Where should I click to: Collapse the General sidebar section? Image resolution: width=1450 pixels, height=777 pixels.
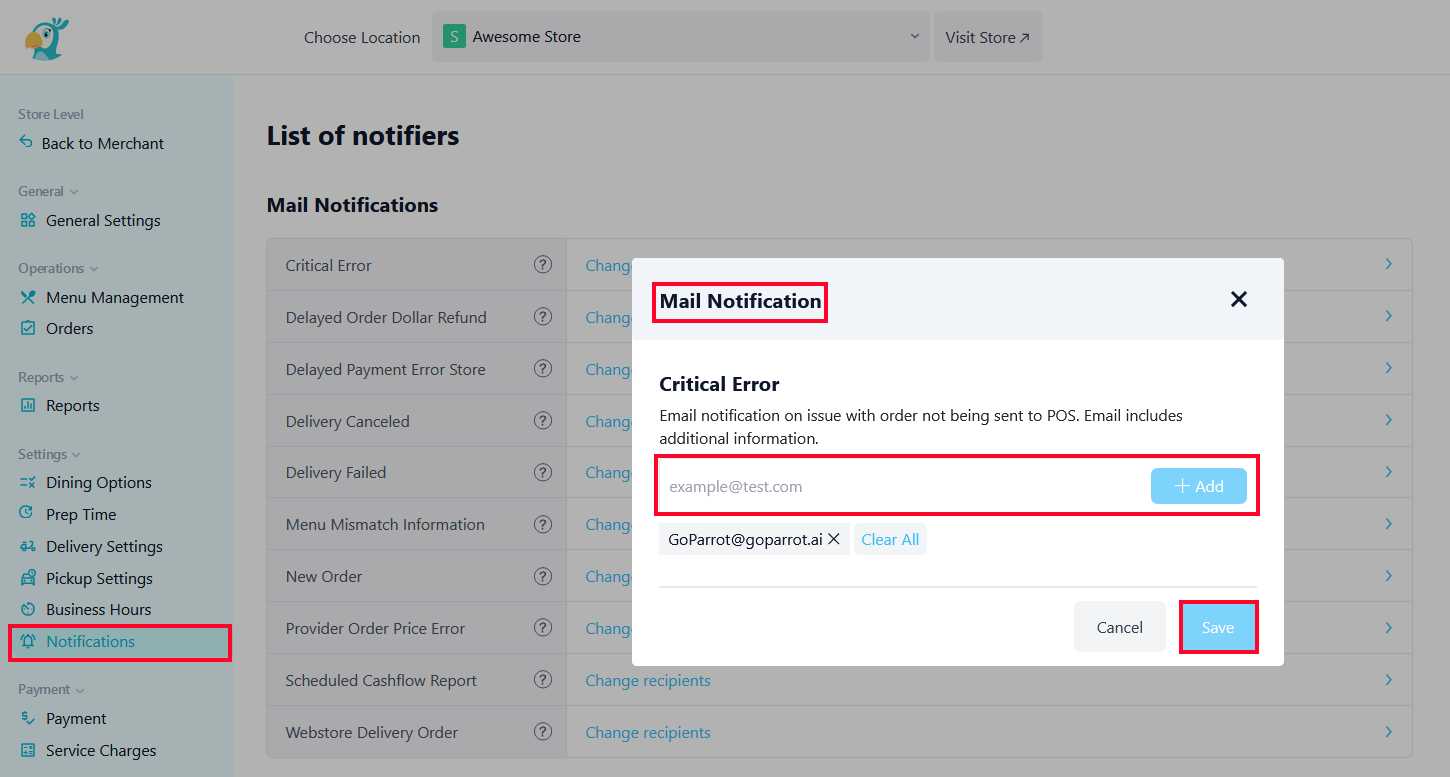coord(48,191)
